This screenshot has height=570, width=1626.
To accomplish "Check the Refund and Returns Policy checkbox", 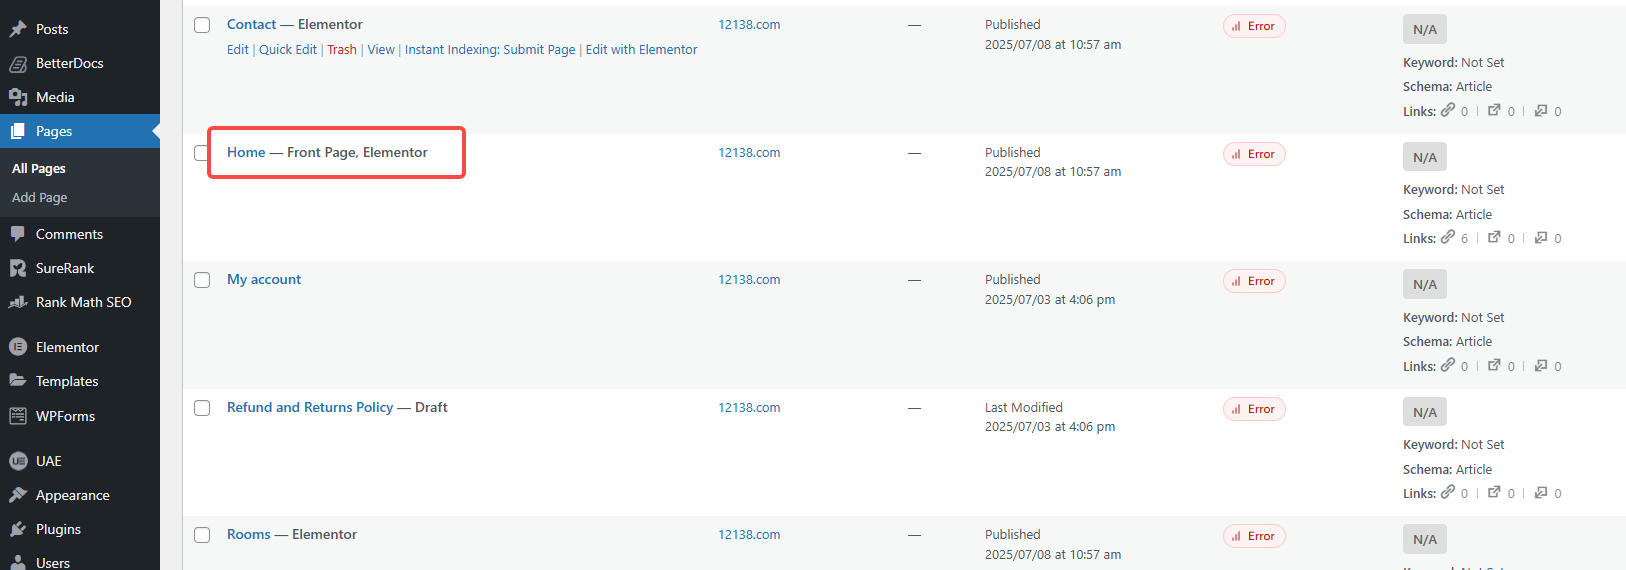I will 202,408.
